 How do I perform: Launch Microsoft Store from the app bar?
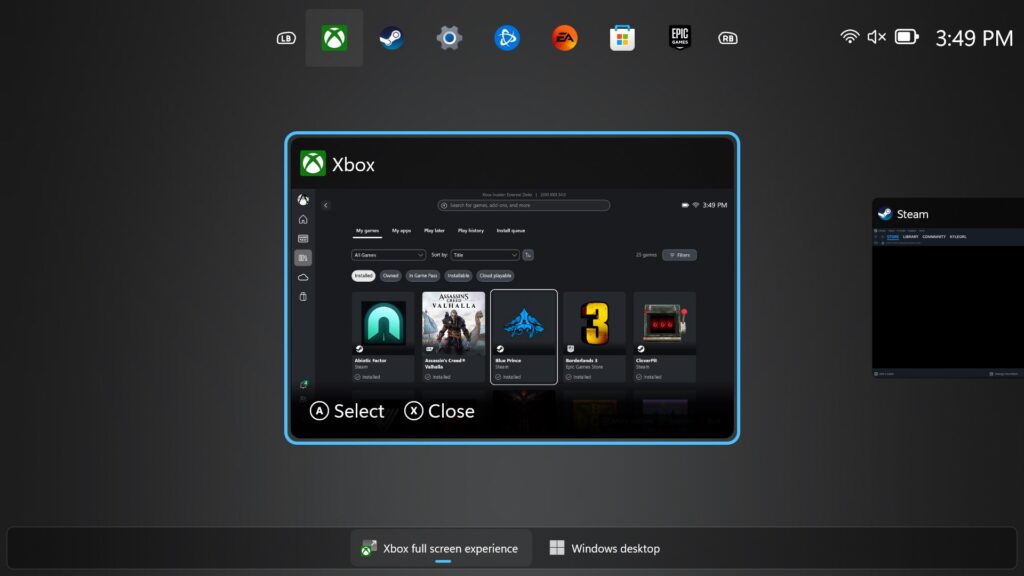[623, 38]
